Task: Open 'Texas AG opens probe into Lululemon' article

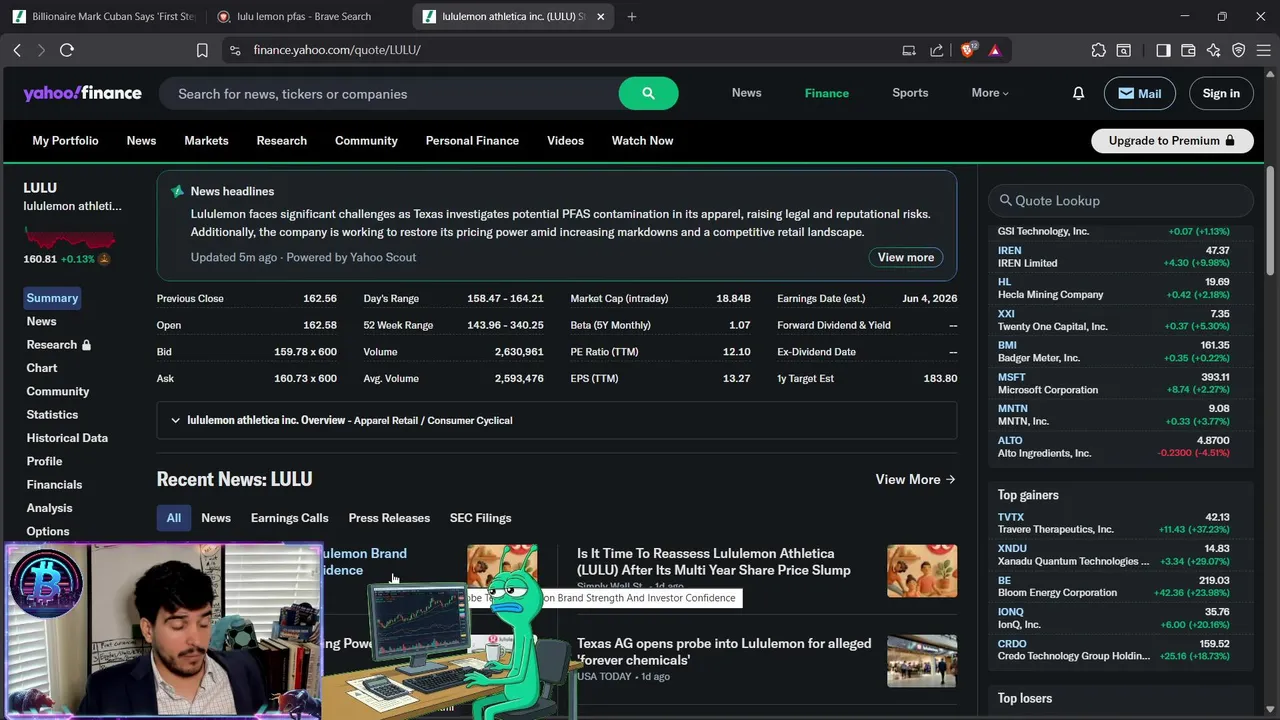Action: tap(724, 652)
